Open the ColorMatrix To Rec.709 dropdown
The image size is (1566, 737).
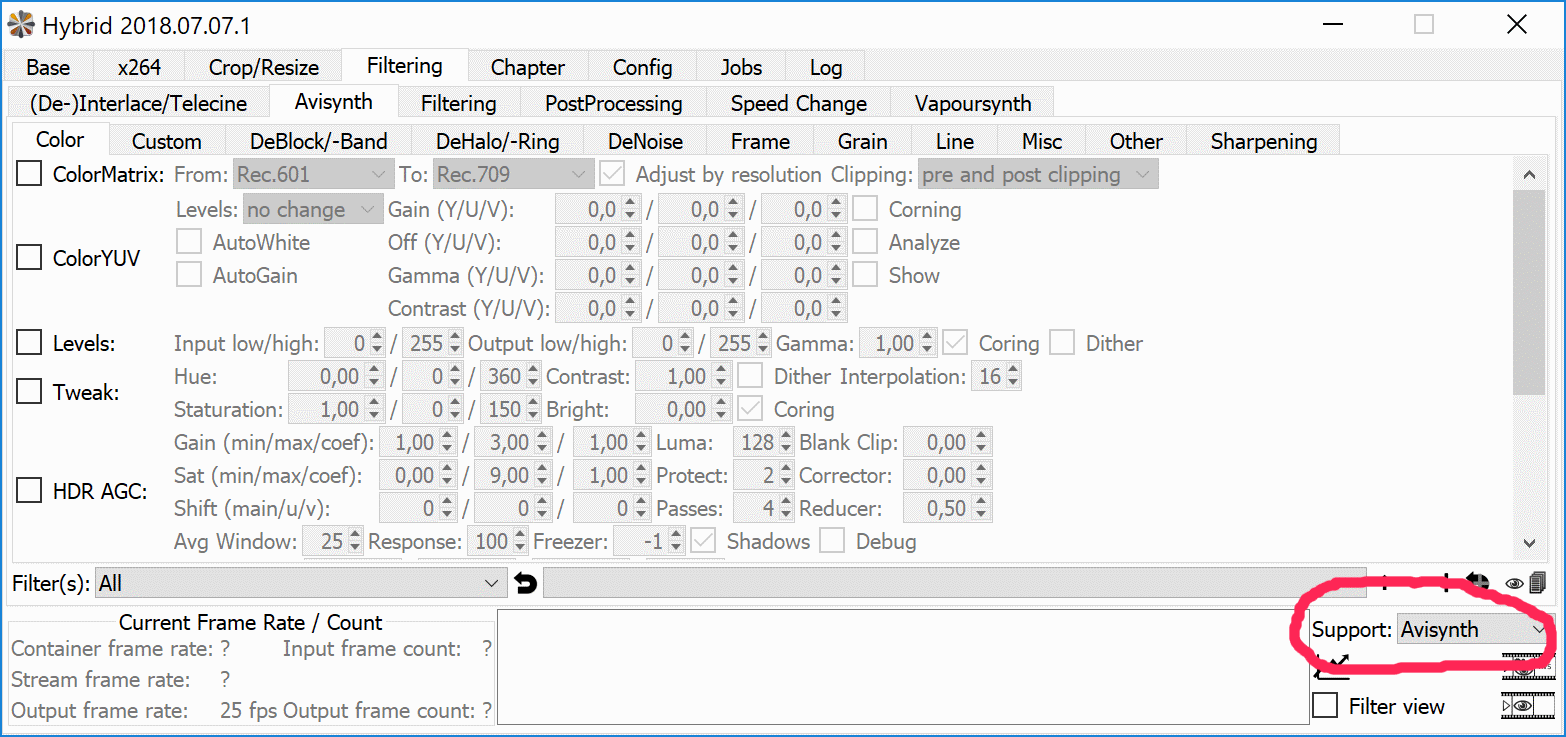[x=513, y=175]
